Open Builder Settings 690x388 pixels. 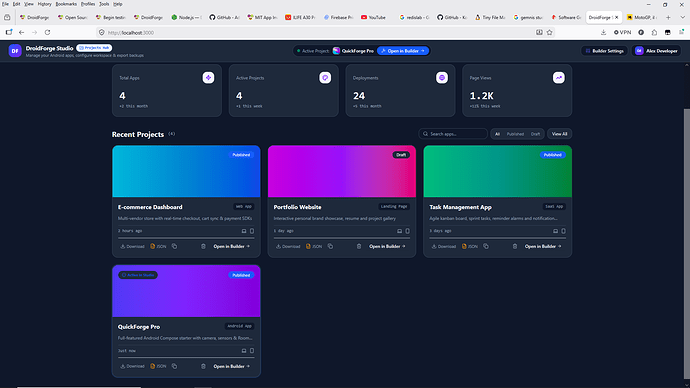click(x=604, y=51)
